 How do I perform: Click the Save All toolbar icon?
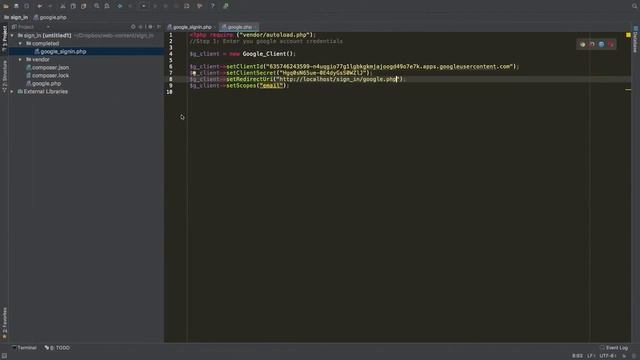pyautogui.click(x=16, y=6)
